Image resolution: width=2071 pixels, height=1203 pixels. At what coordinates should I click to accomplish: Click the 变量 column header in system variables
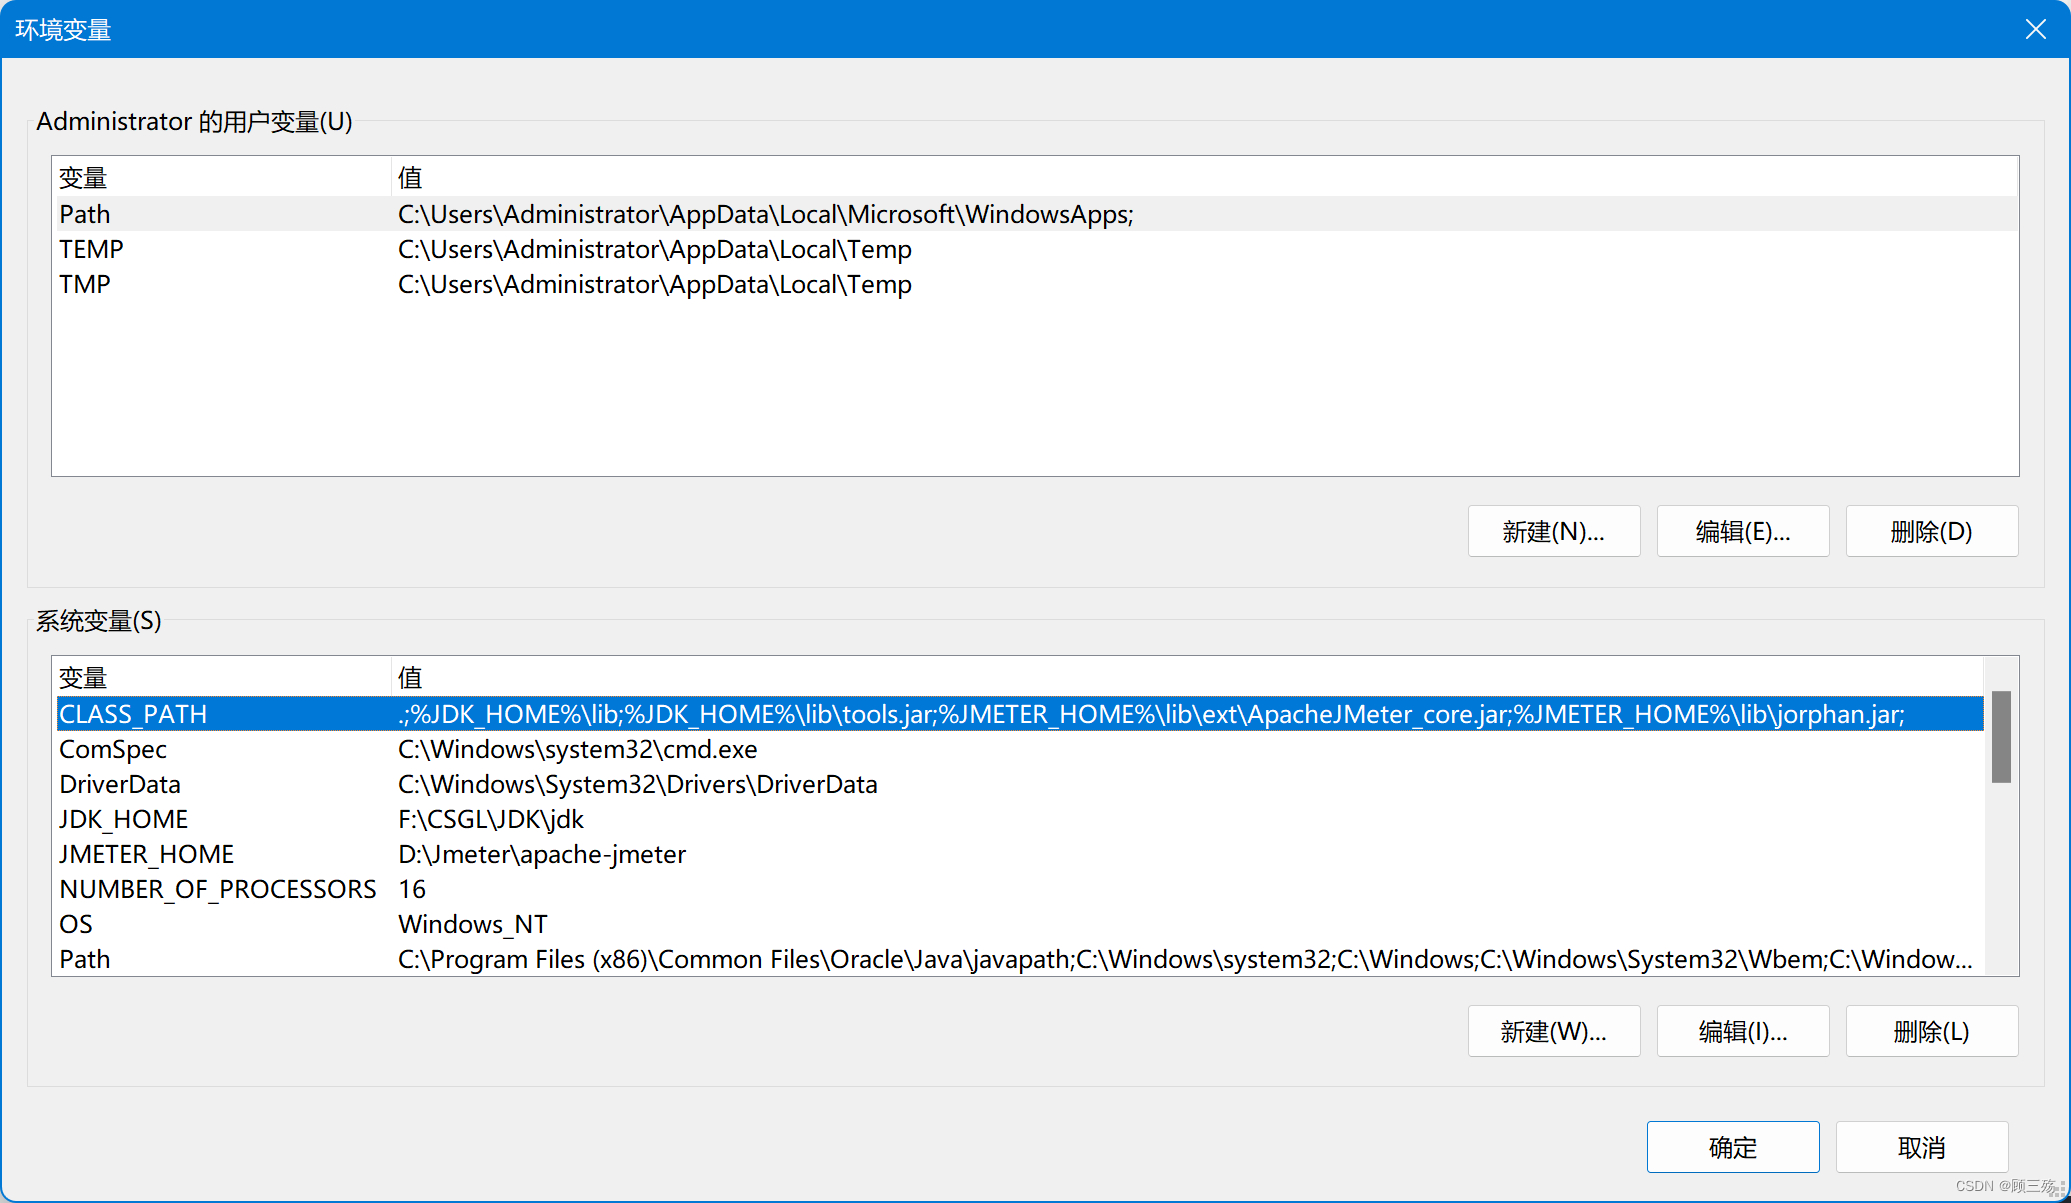(x=83, y=677)
